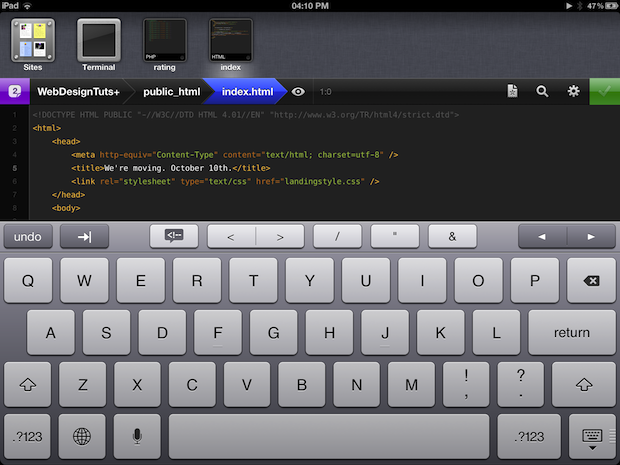Navigate to public_html breadcrumb
This screenshot has height=465, width=620.
point(171,92)
